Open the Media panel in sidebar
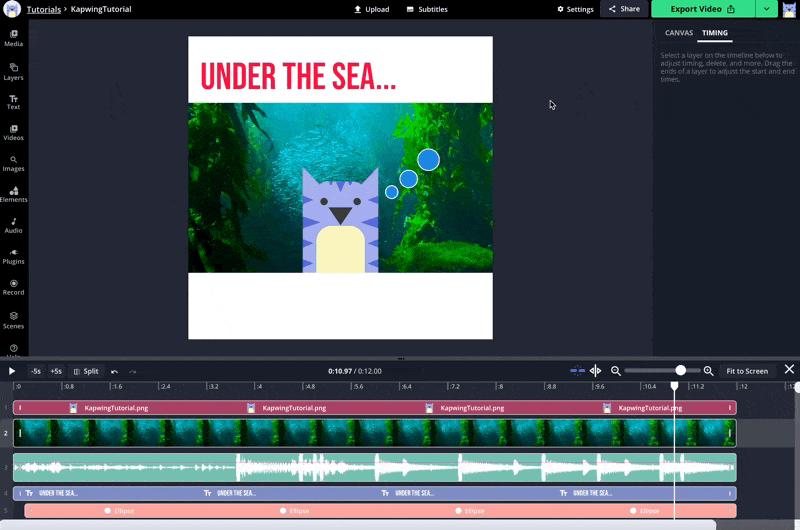The image size is (800, 530). (14, 39)
